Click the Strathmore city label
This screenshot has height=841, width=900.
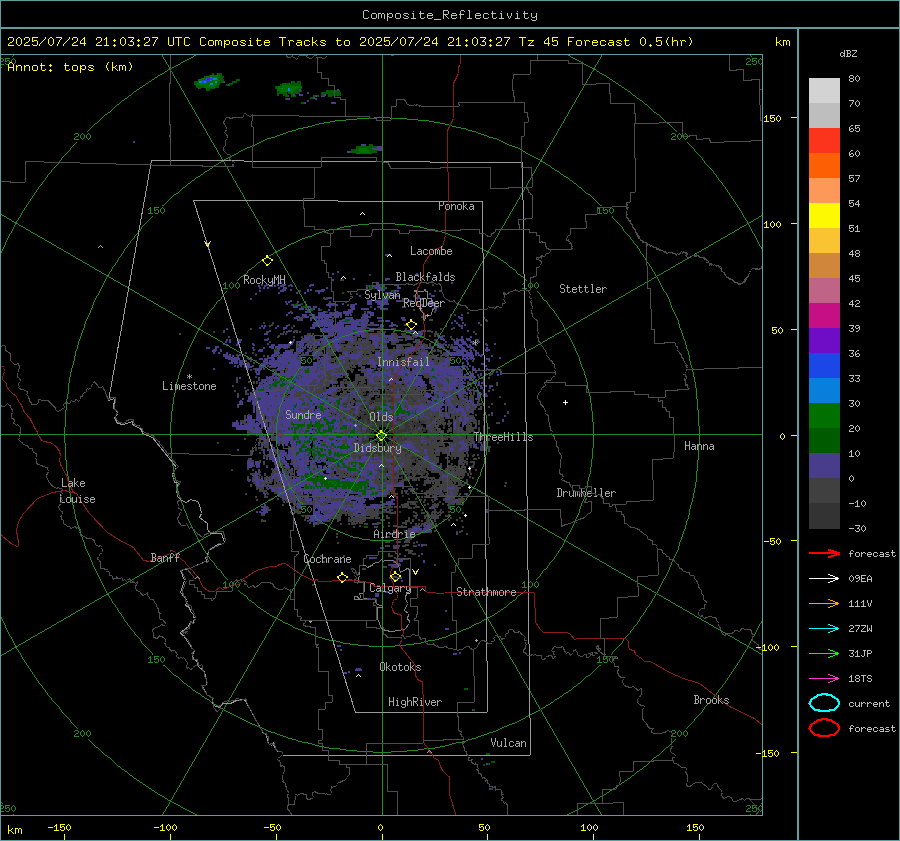coord(486,592)
